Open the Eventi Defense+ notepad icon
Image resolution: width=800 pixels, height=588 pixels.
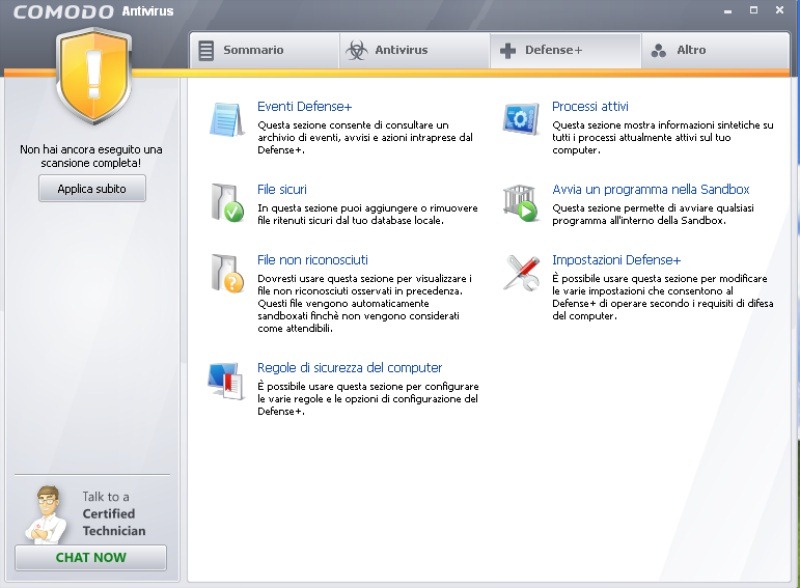pos(227,119)
